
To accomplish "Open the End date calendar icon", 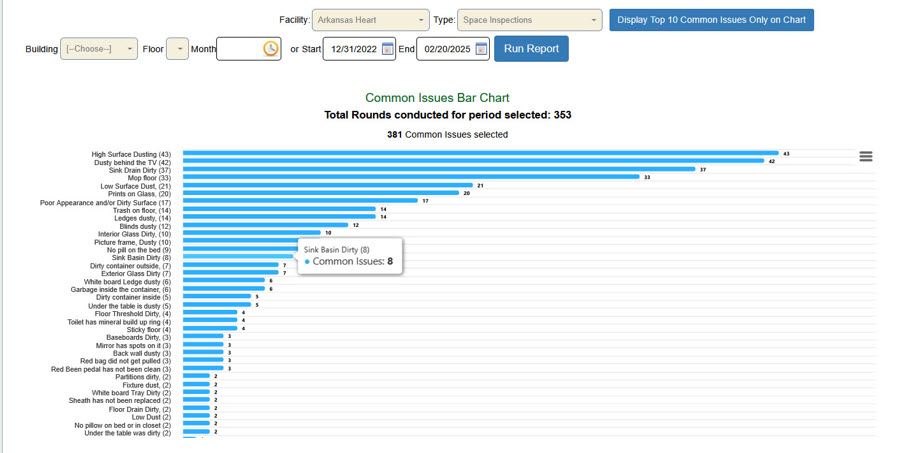I will pyautogui.click(x=481, y=49).
